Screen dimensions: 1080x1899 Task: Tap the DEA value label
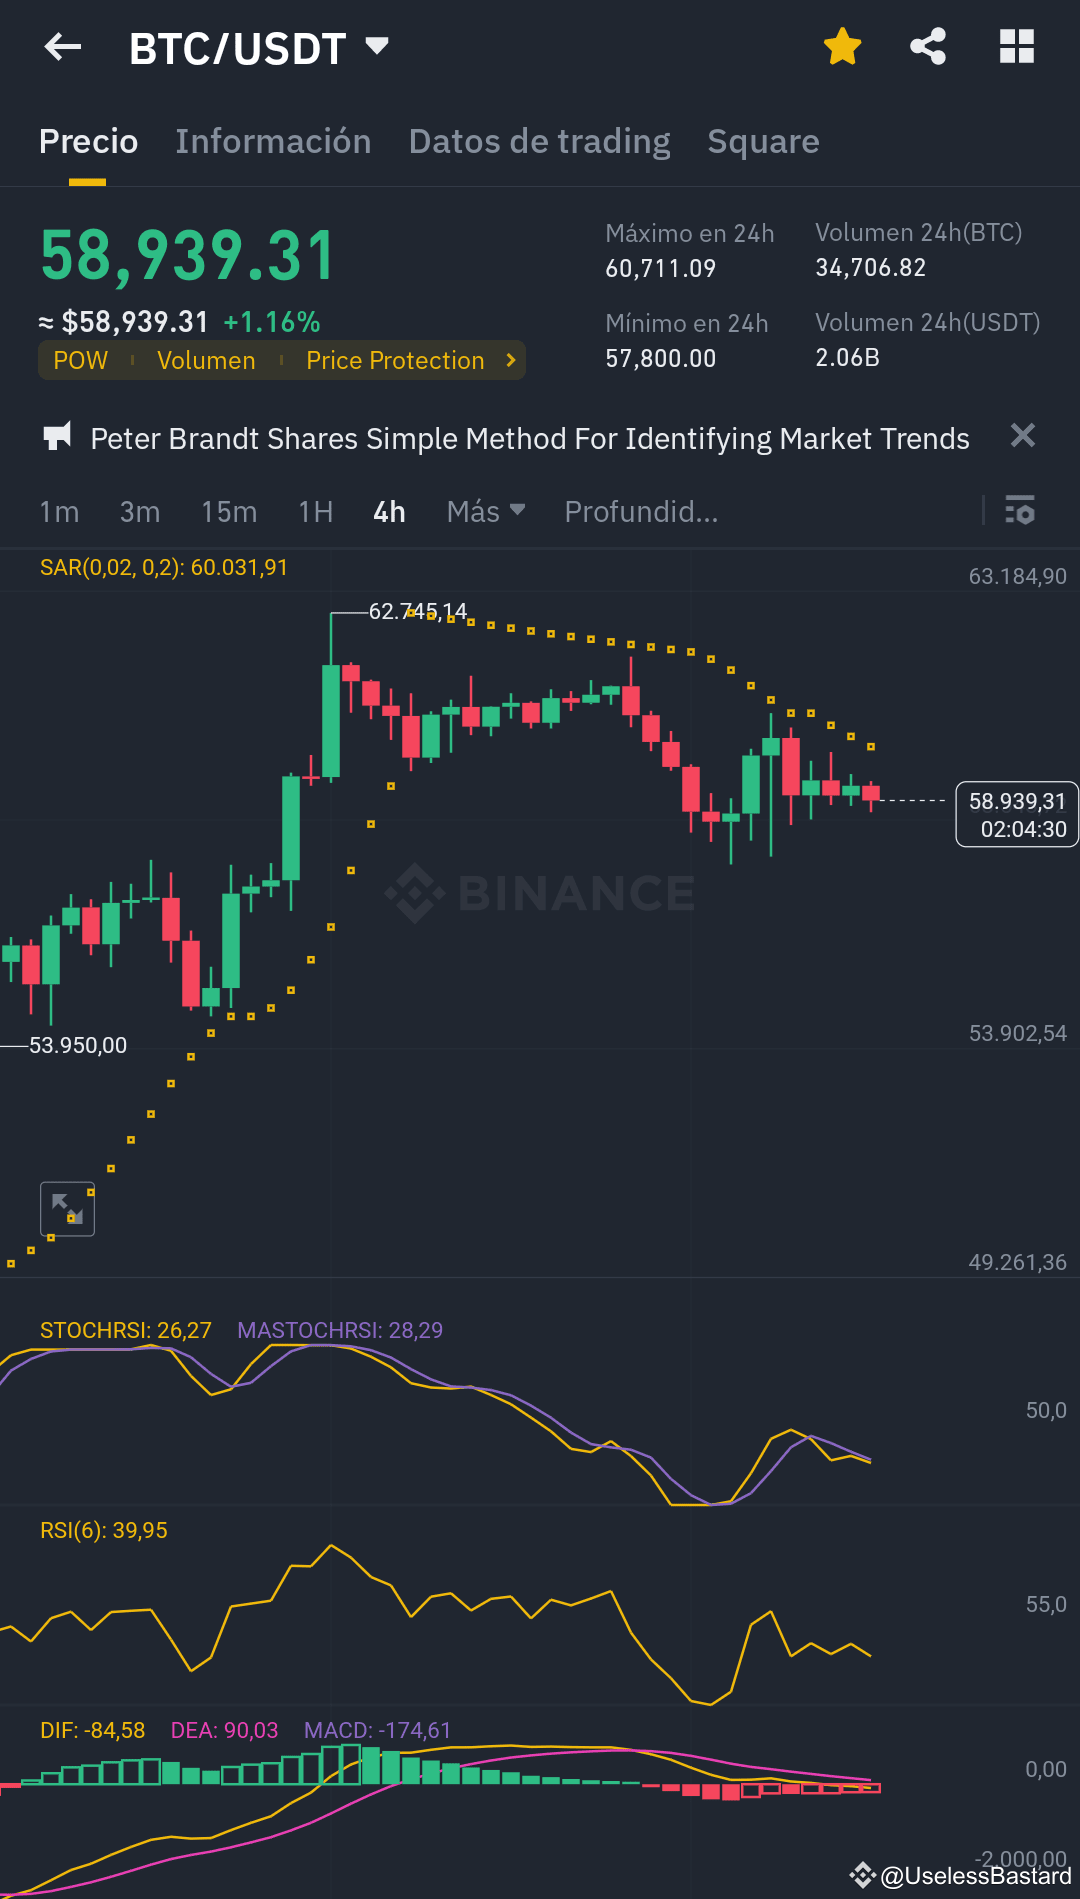pos(224,1730)
